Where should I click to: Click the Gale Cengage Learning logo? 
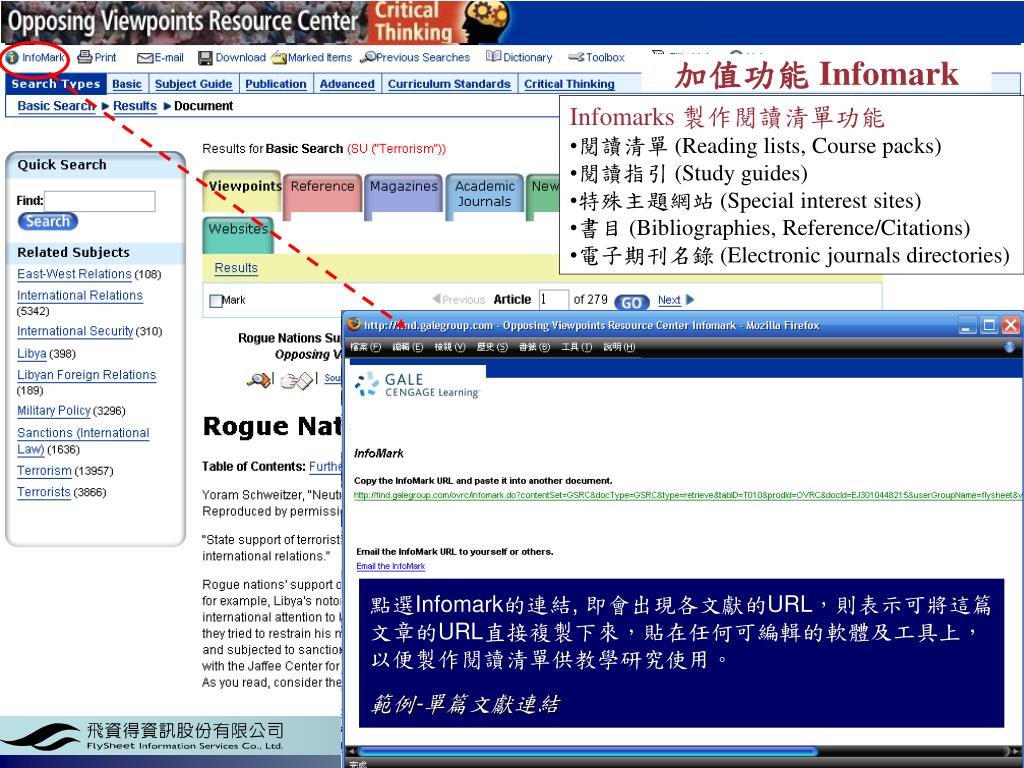point(417,385)
